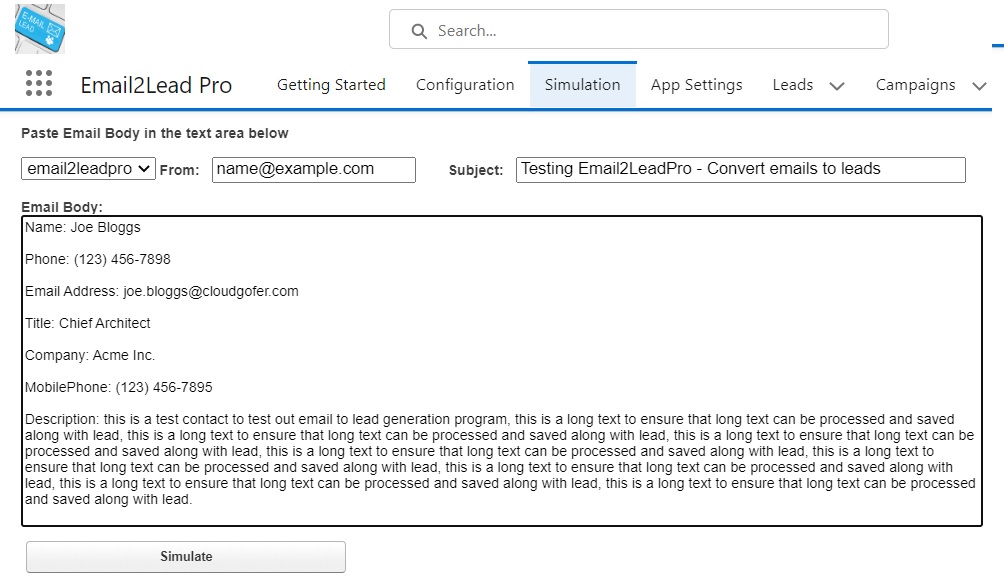Viewport: 1004px width, 587px height.
Task: Click the 'MobilePhone: (123) 456-7895' line
Action: 119,387
